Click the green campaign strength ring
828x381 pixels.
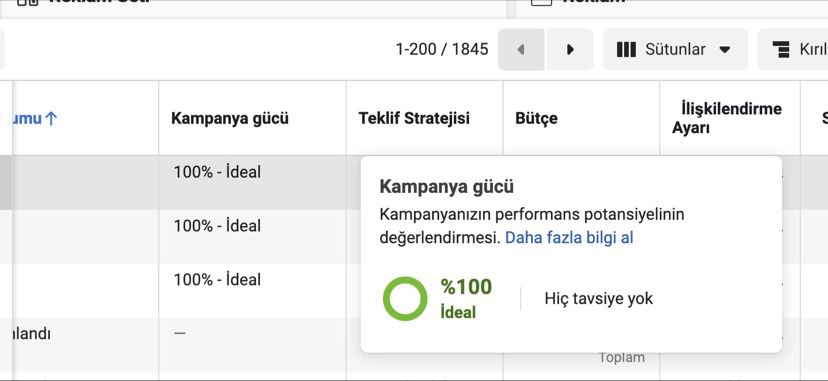(x=405, y=299)
